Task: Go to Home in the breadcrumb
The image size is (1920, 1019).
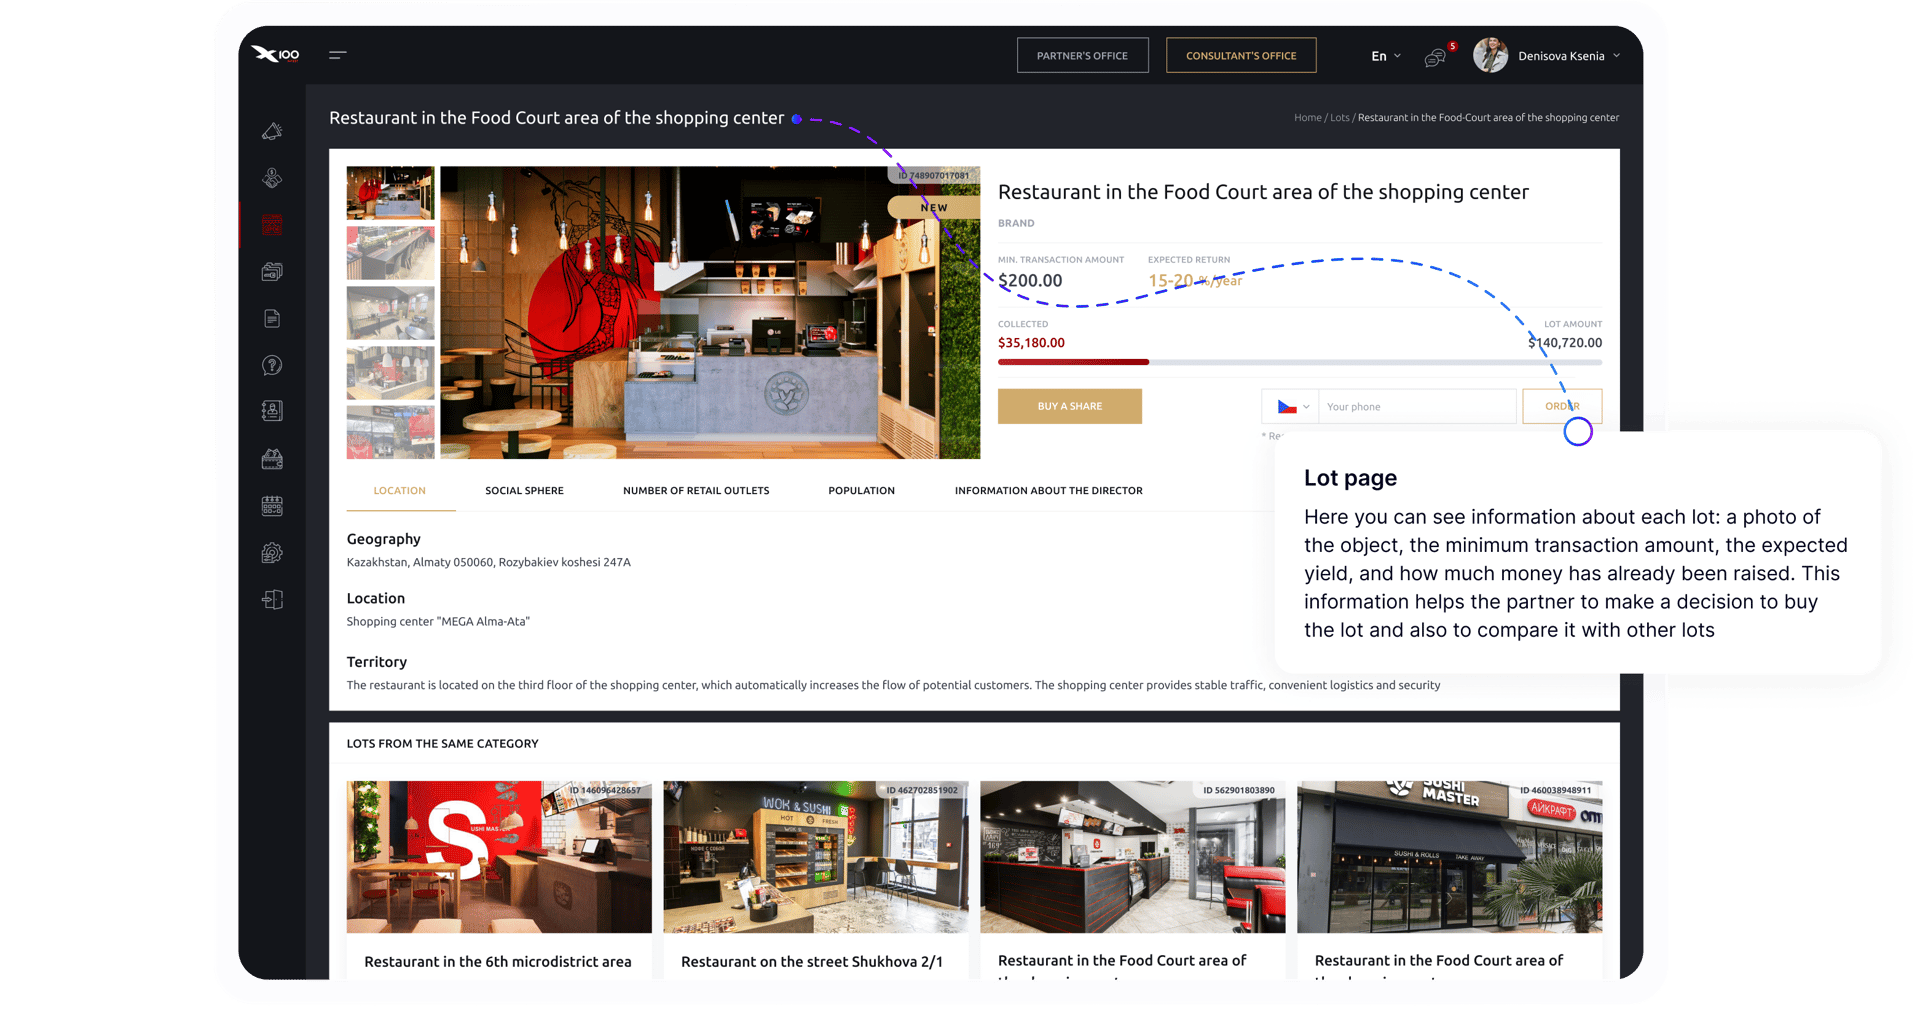Action: click(x=1308, y=118)
